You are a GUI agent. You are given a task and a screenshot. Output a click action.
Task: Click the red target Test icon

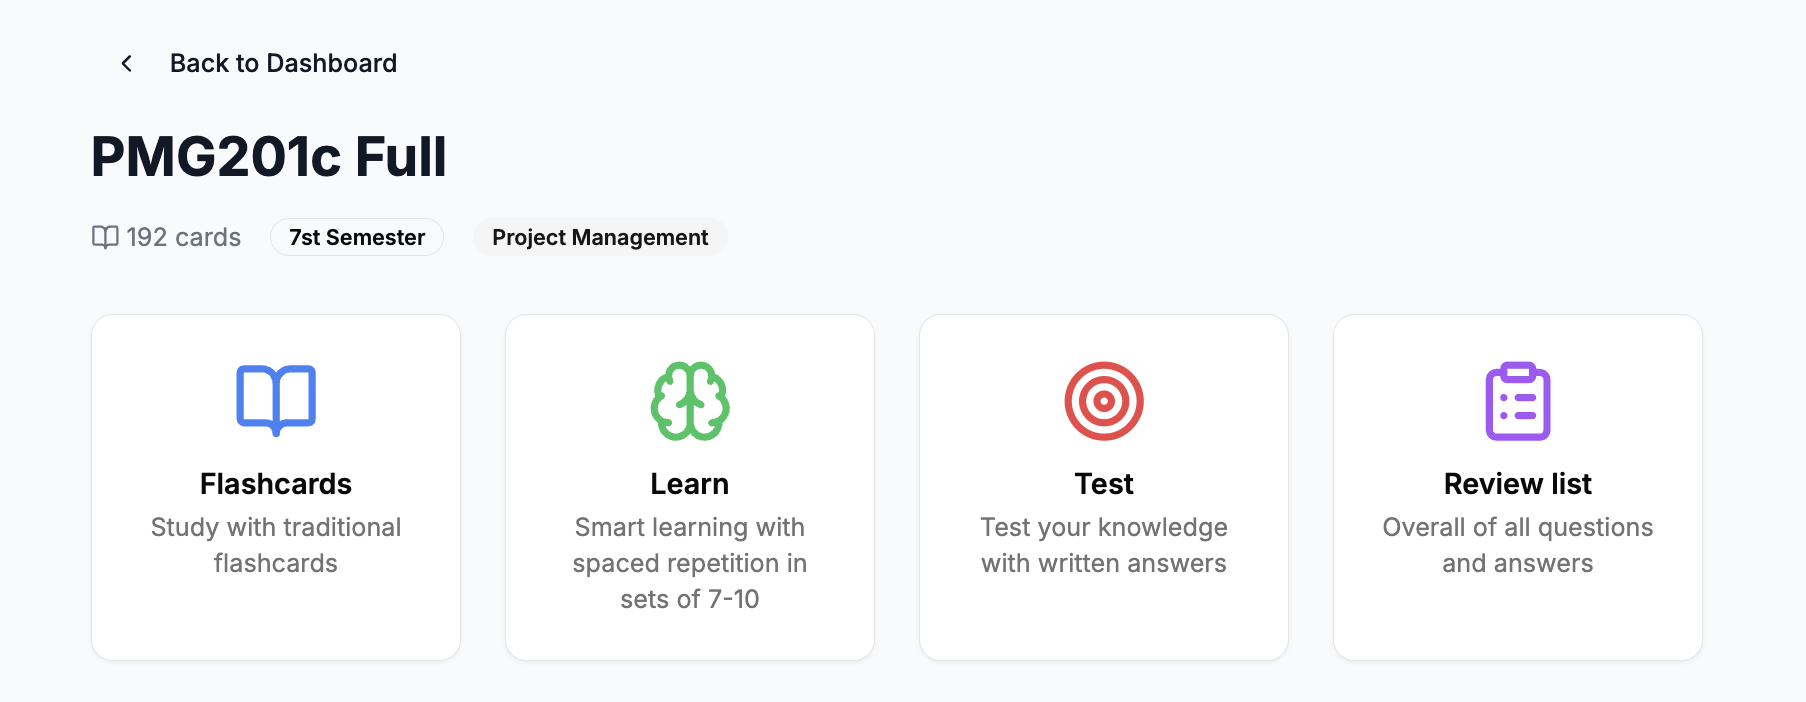[x=1104, y=401]
